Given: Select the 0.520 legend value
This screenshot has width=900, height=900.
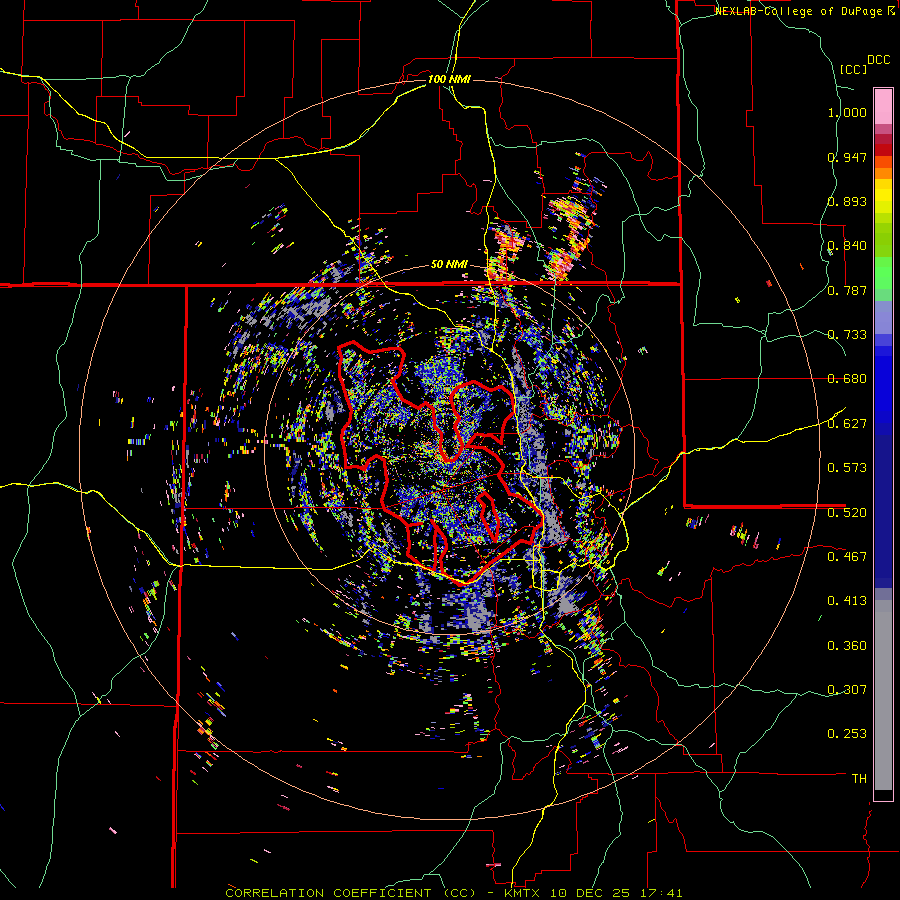Looking at the screenshot, I should [847, 512].
